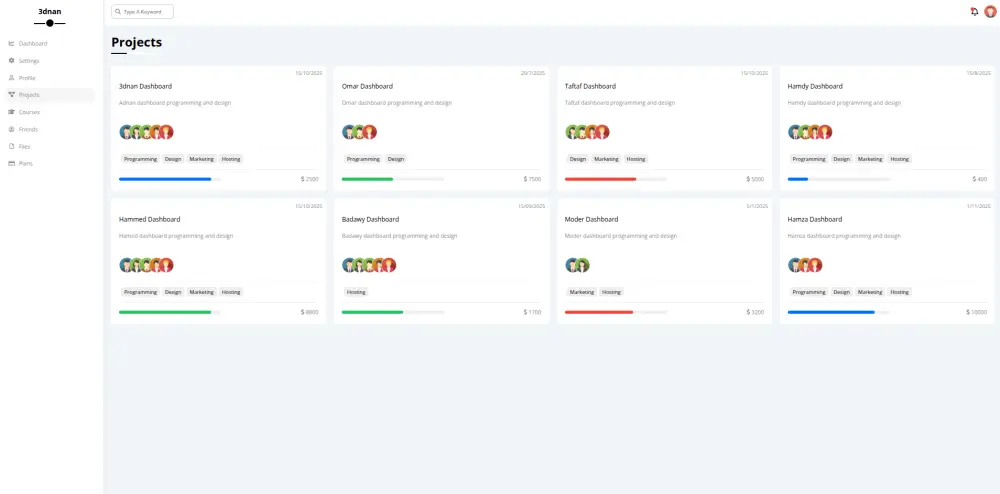Click the Taftaf Dashboard card title
Image resolution: width=1000 pixels, height=494 pixels.
click(x=591, y=86)
